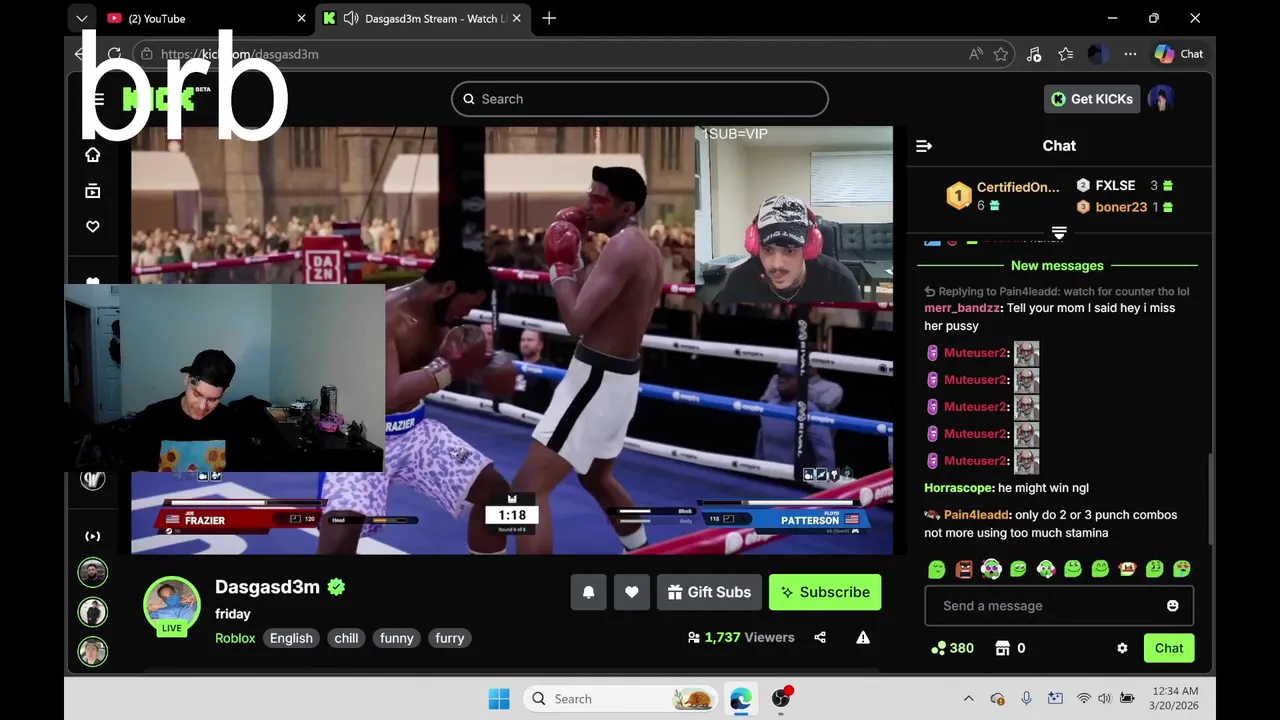Open the emoji picker in the message box
1280x720 pixels.
tap(1173, 606)
